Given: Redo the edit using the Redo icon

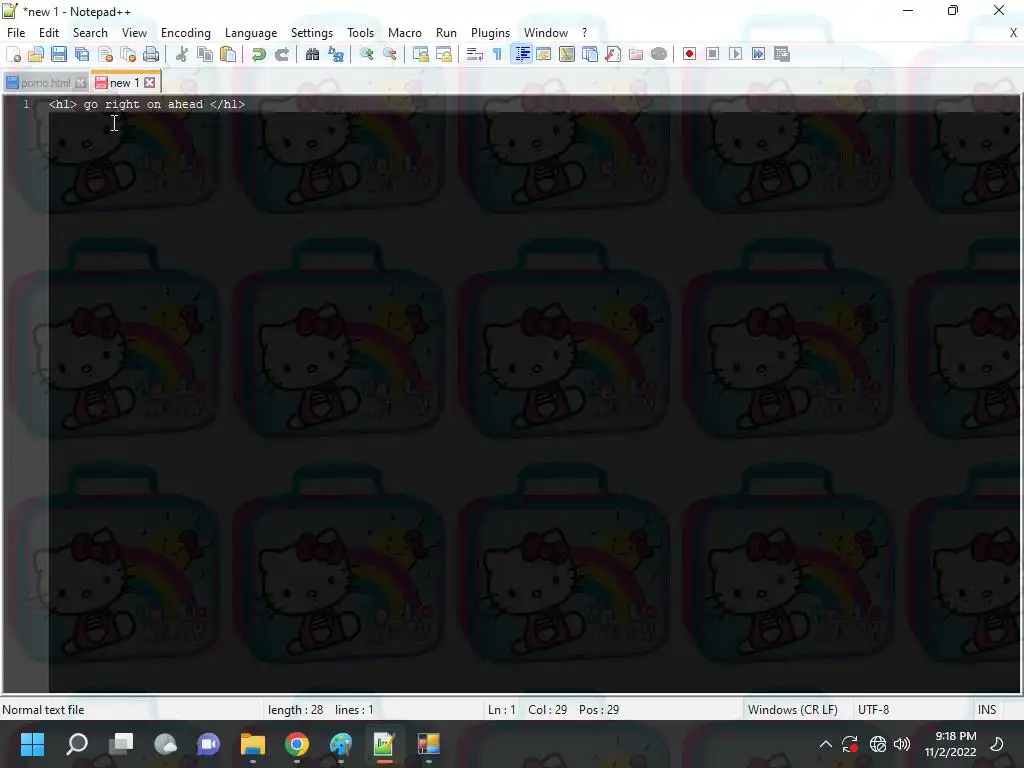Looking at the screenshot, I should [x=281, y=54].
